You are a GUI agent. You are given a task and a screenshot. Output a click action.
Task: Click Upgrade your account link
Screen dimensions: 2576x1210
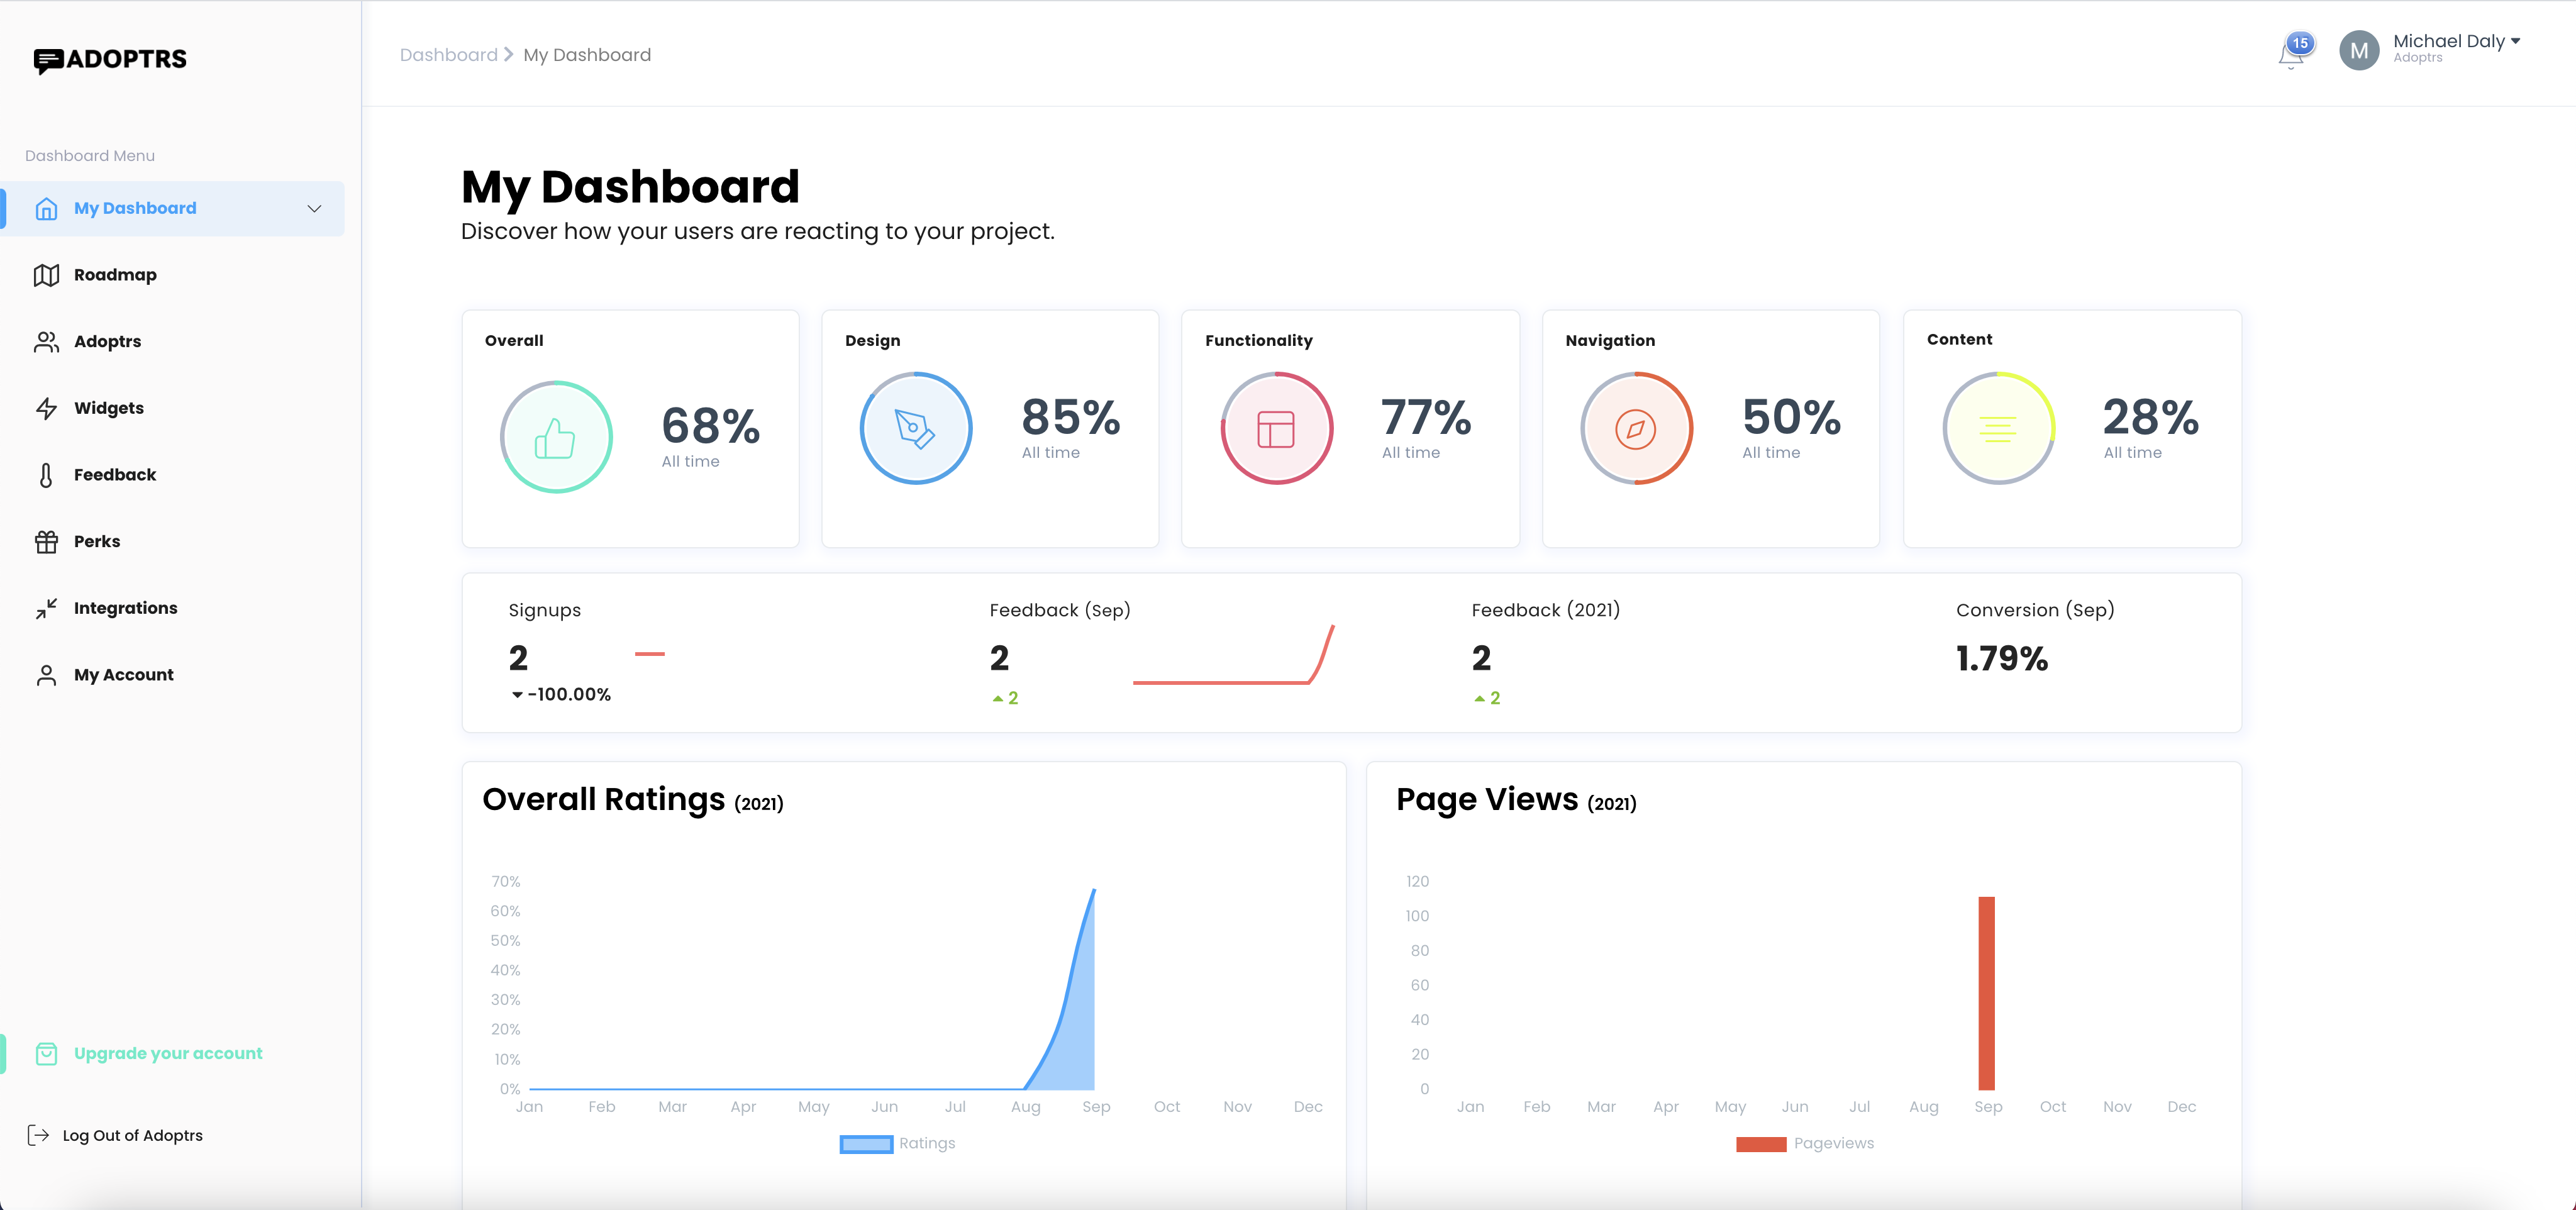(167, 1053)
